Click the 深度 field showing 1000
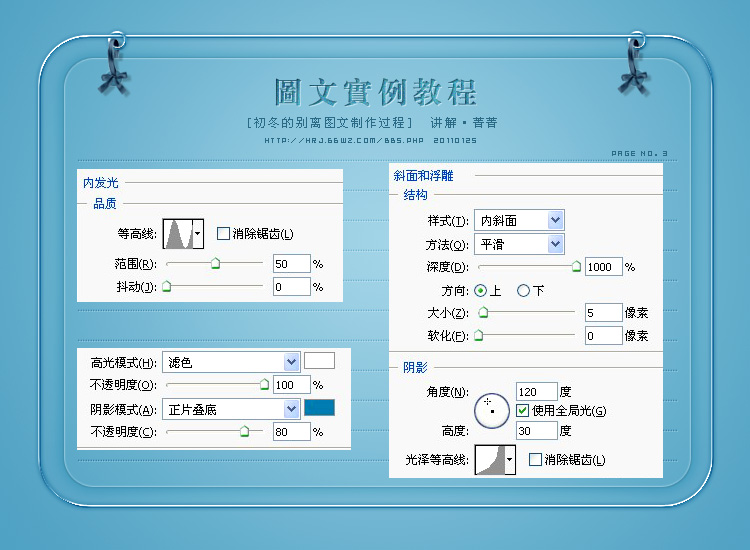The width and height of the screenshot is (750, 550). click(604, 266)
